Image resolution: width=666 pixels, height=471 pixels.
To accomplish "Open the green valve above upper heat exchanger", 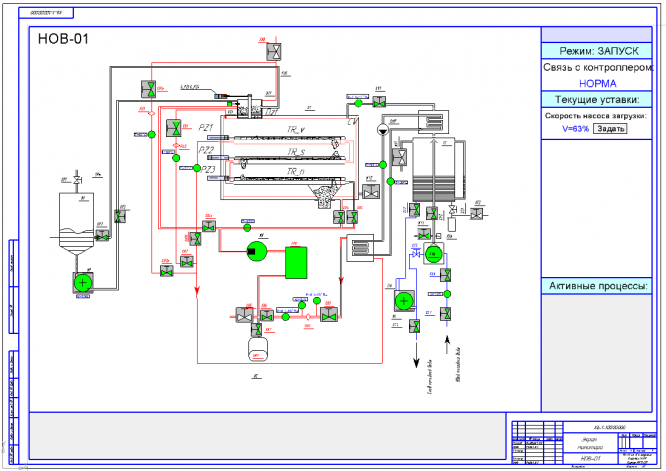I will tap(379, 102).
